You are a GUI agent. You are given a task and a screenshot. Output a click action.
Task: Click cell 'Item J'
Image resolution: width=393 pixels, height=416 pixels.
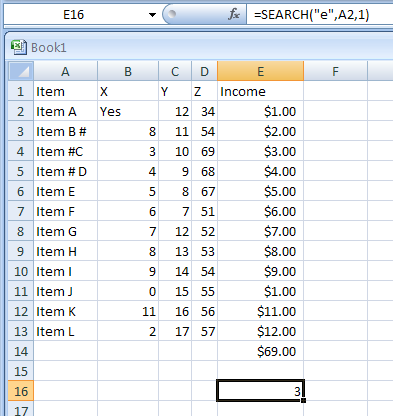click(65, 291)
